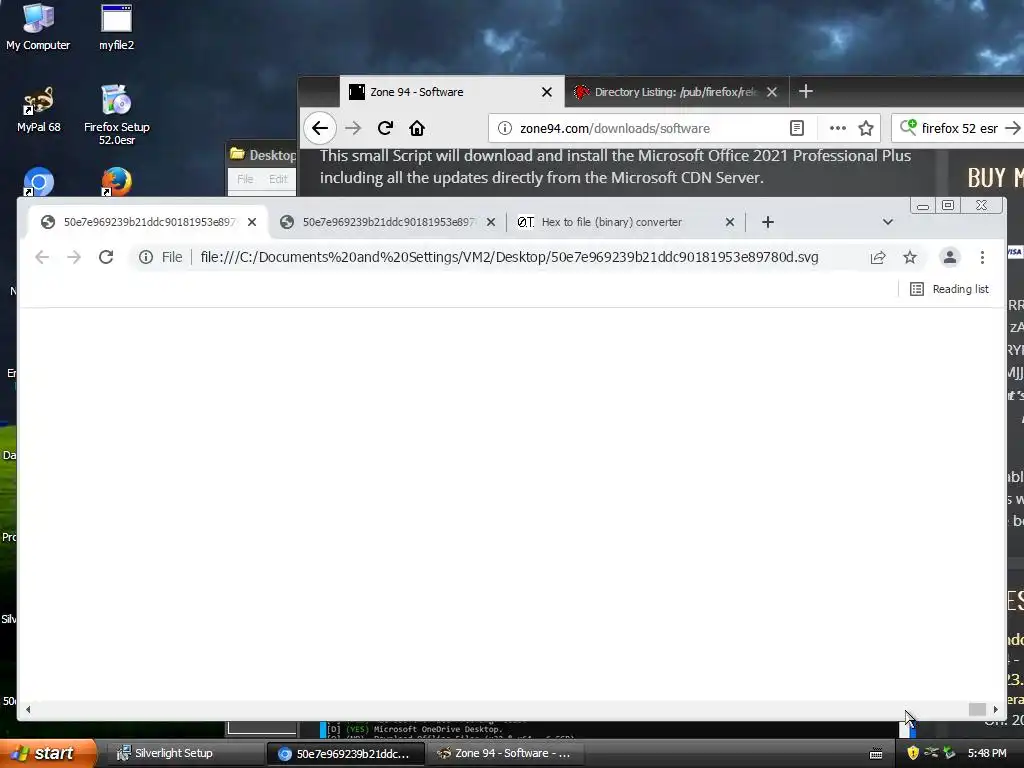The image size is (1024, 768).
Task: Open new tab in Firefox window
Action: pyautogui.click(x=806, y=91)
